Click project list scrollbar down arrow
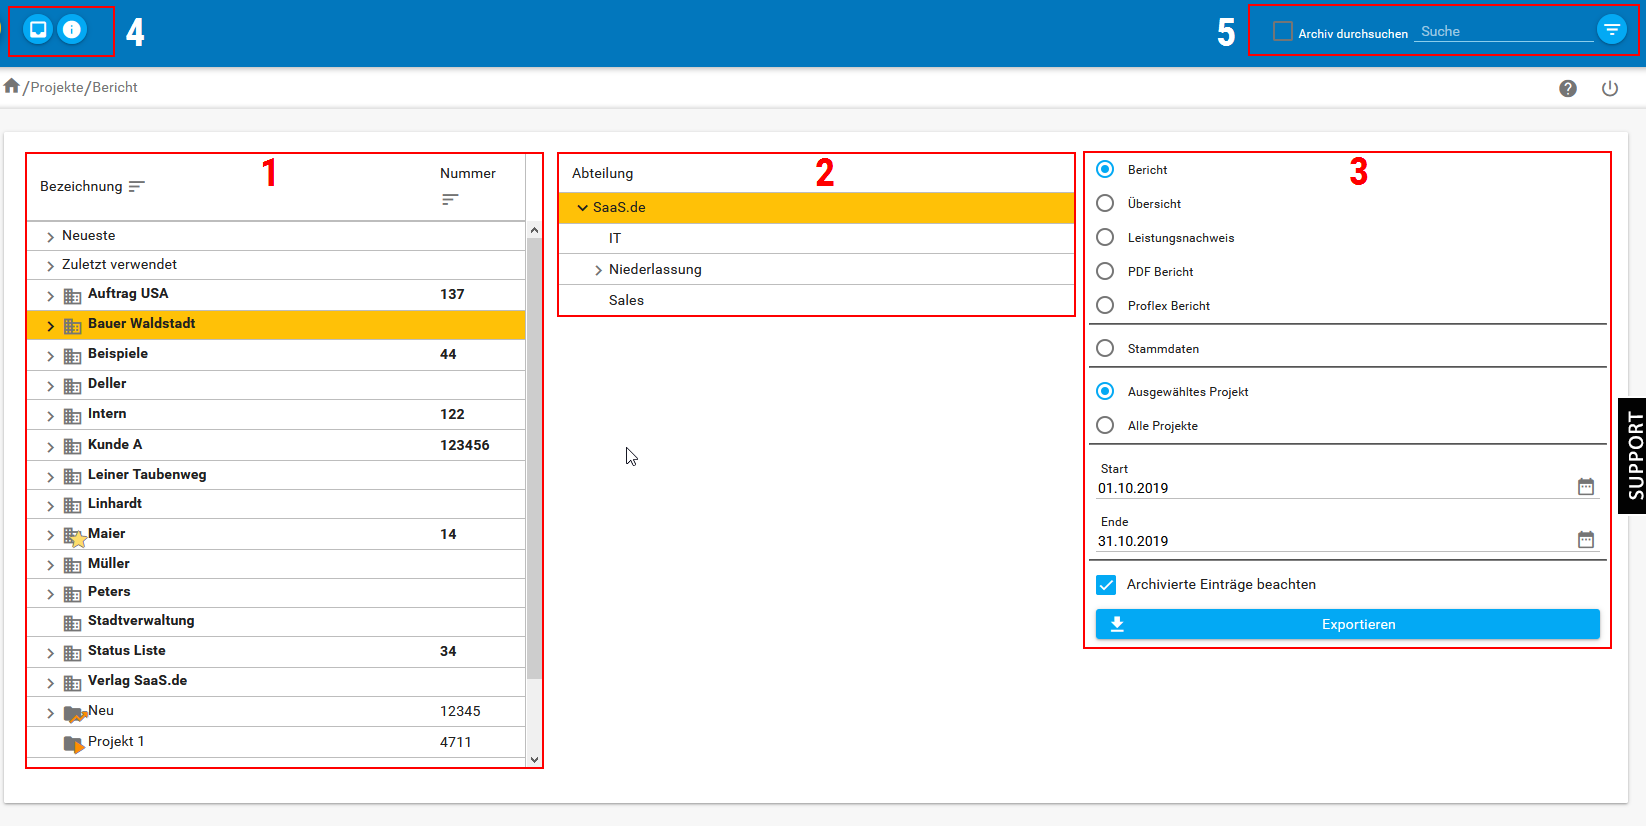 534,760
